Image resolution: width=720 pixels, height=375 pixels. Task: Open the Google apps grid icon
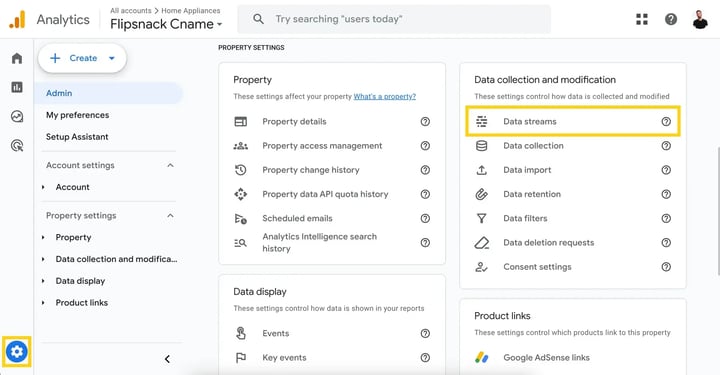(x=642, y=19)
